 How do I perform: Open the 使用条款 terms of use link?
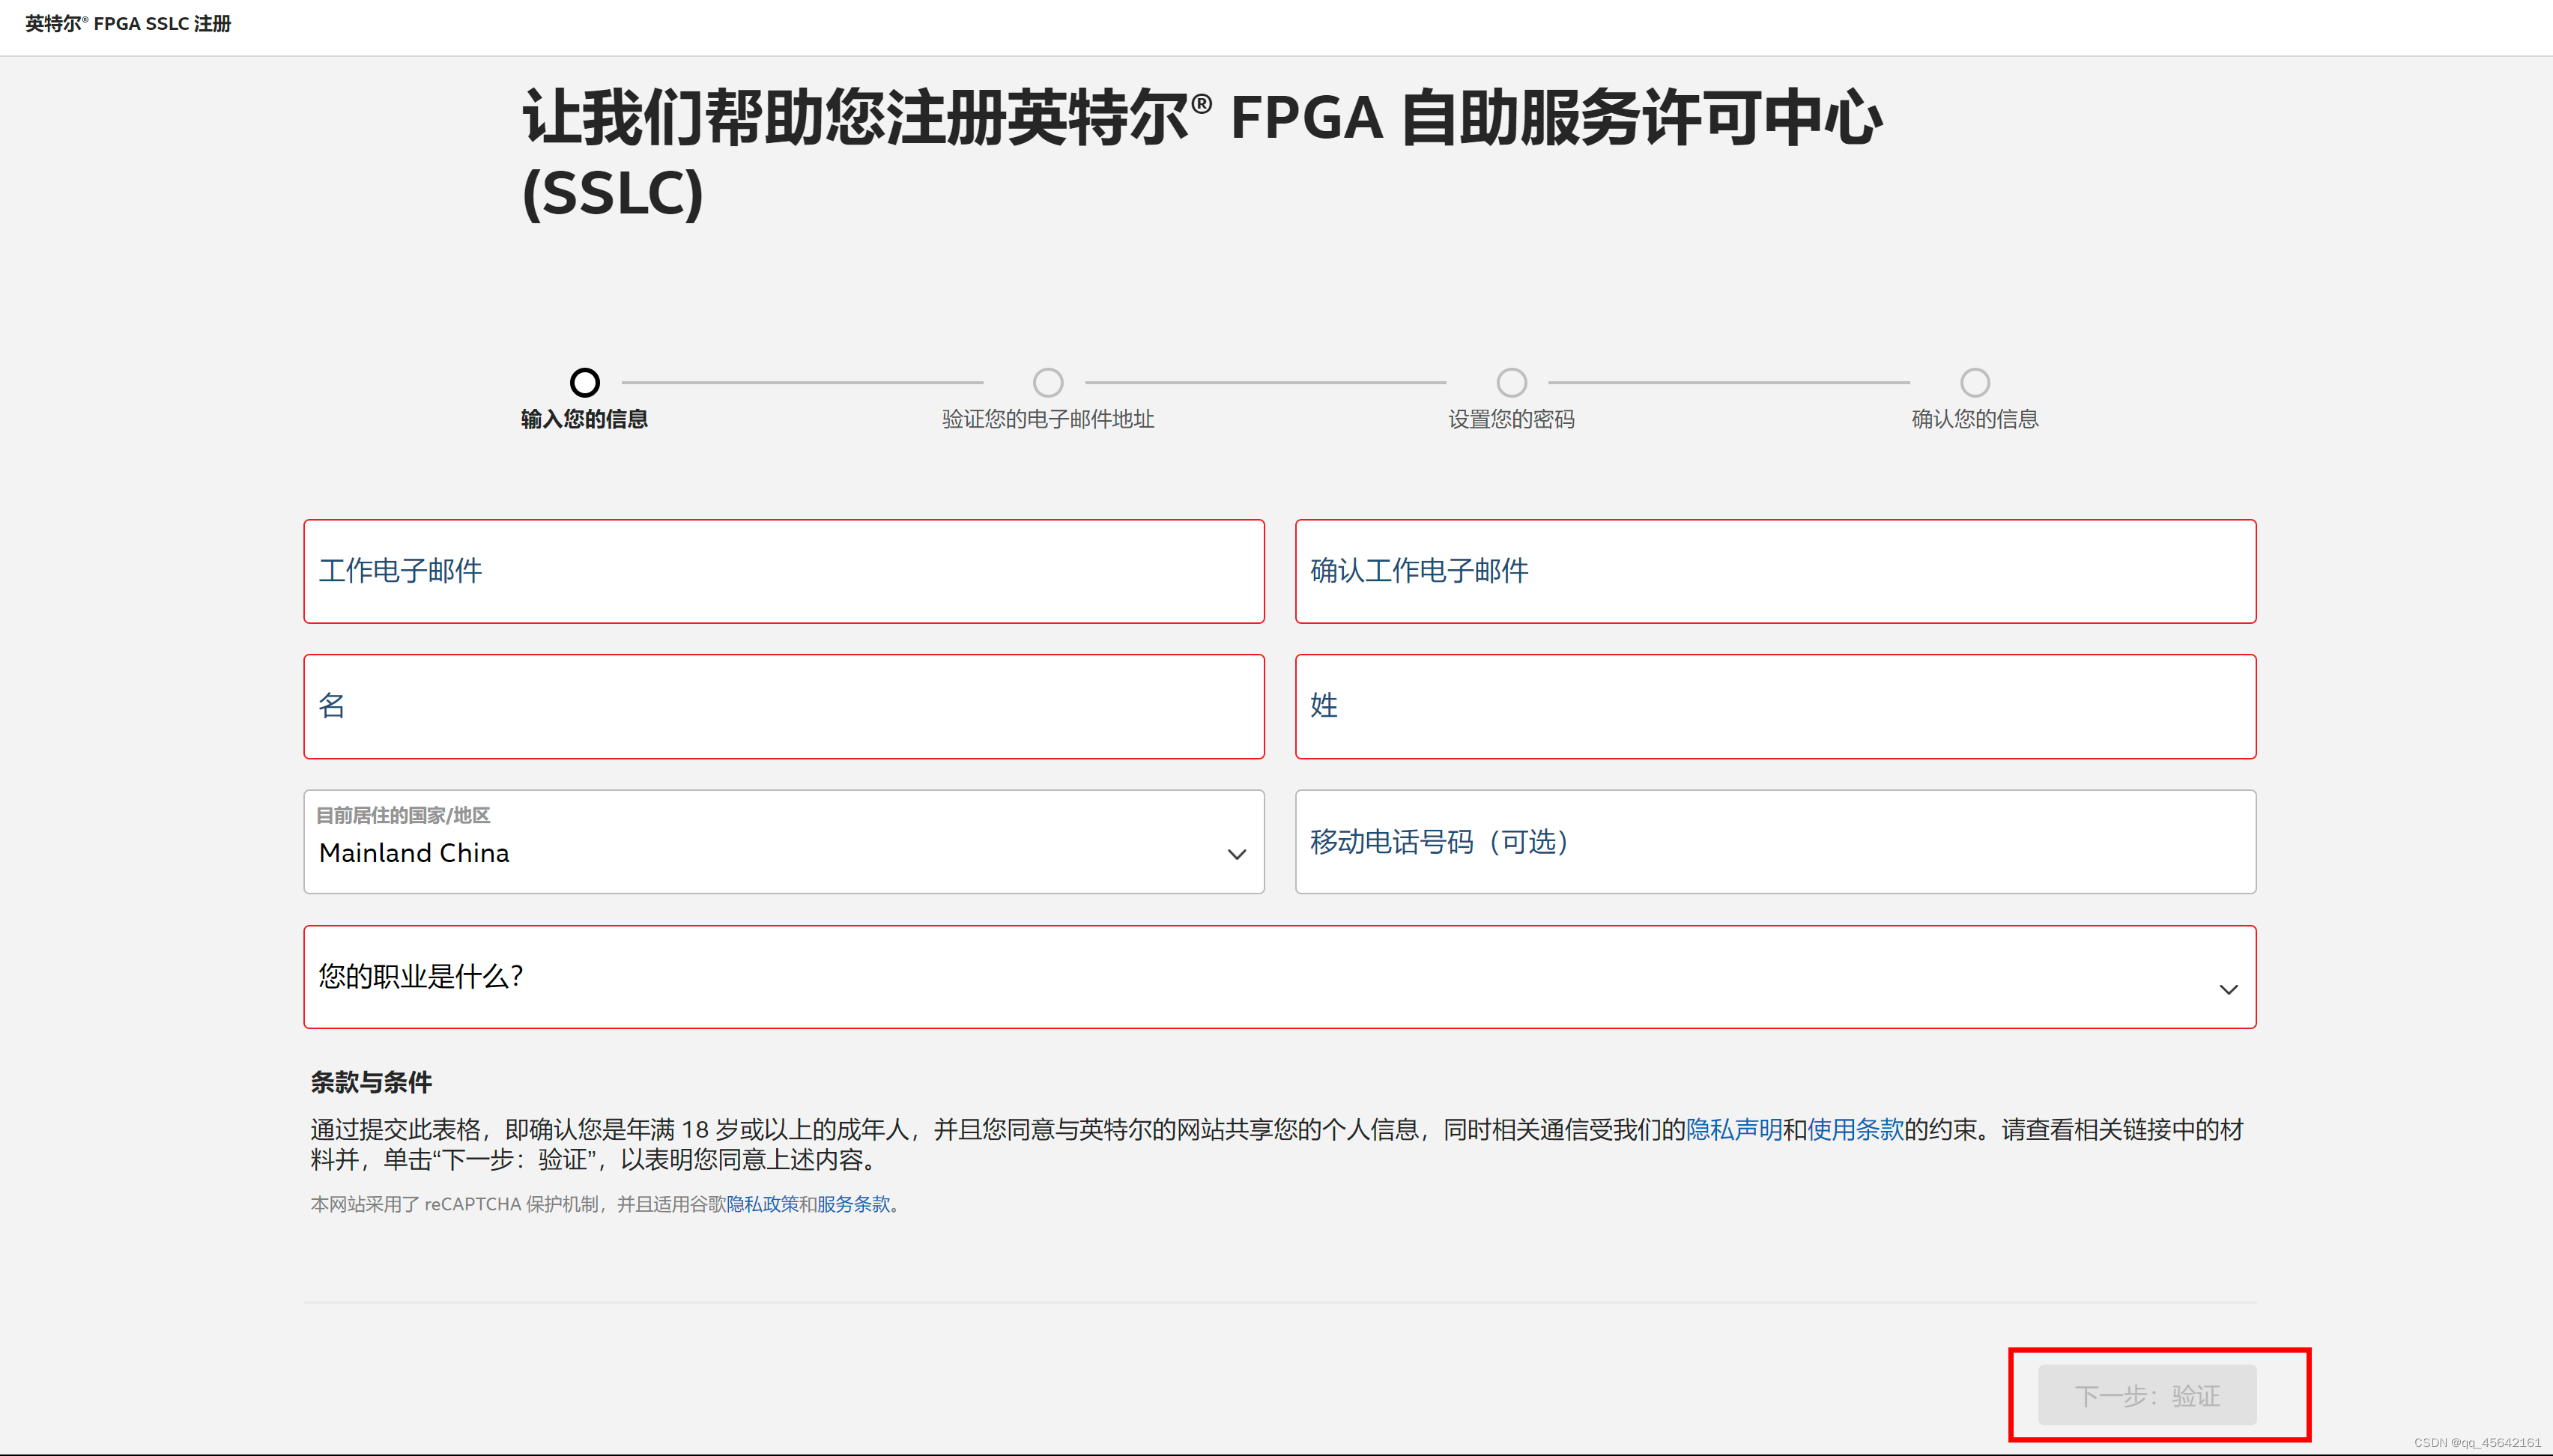point(1855,1129)
